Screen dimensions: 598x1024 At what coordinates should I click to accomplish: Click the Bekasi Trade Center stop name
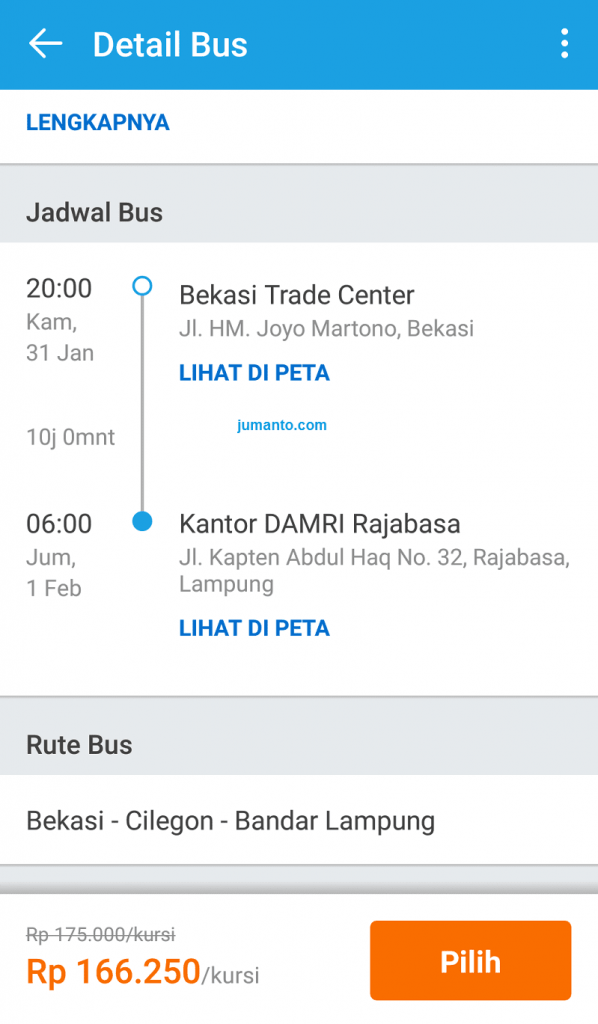coord(297,295)
